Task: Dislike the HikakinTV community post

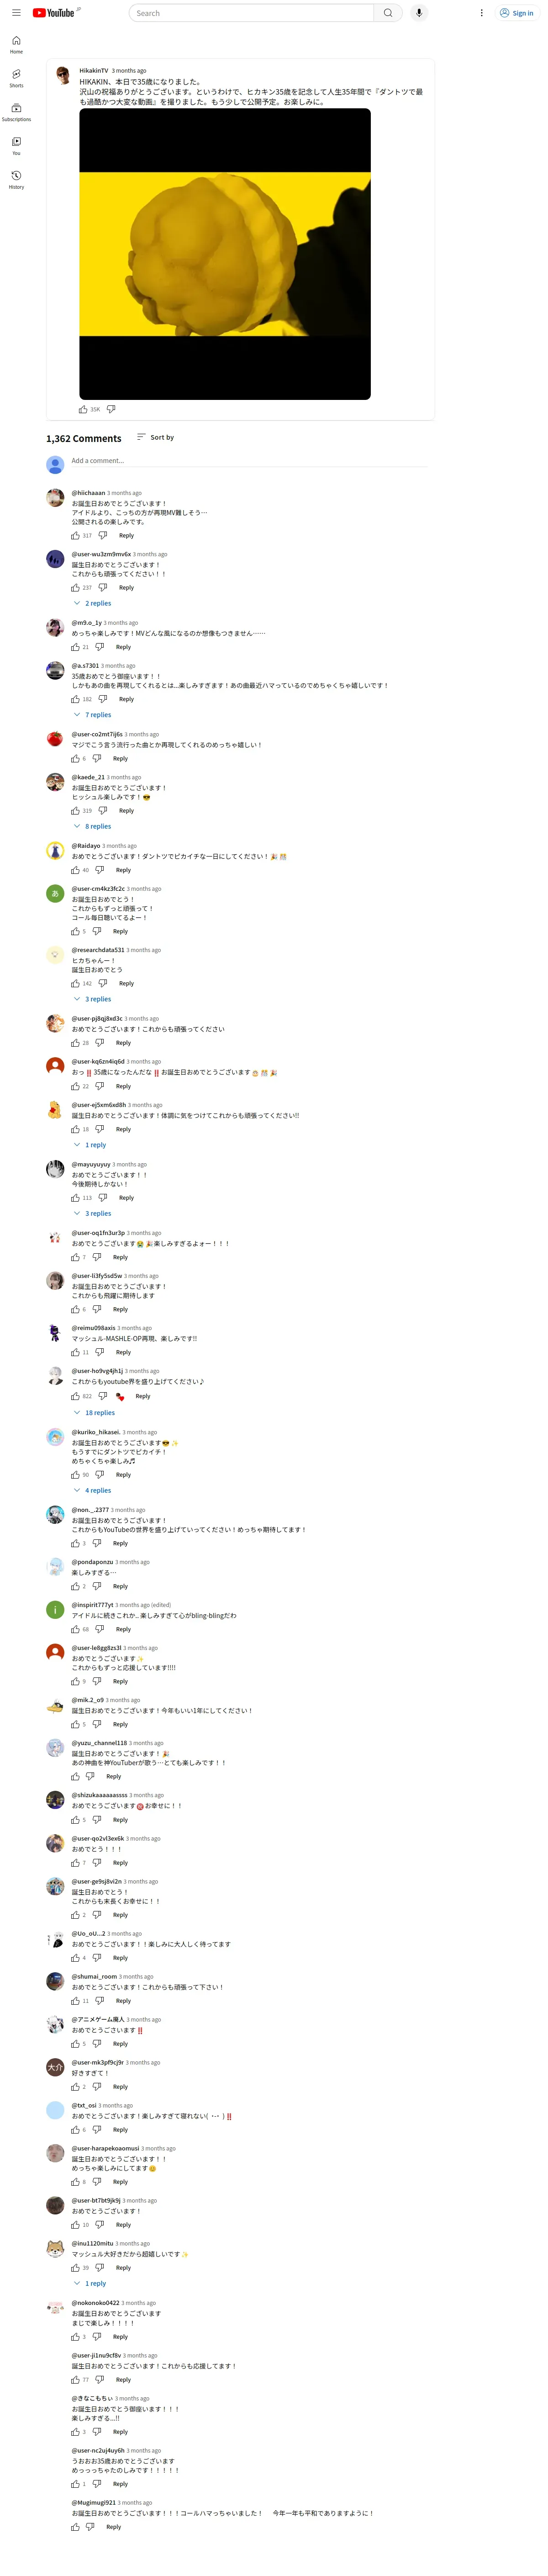Action: [x=111, y=409]
